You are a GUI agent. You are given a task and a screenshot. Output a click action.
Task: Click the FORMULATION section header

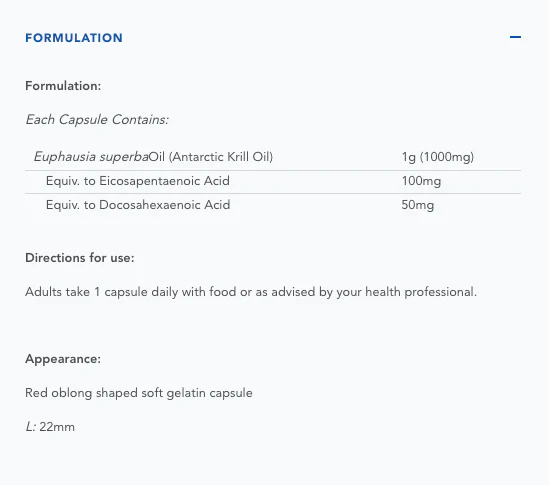[74, 38]
